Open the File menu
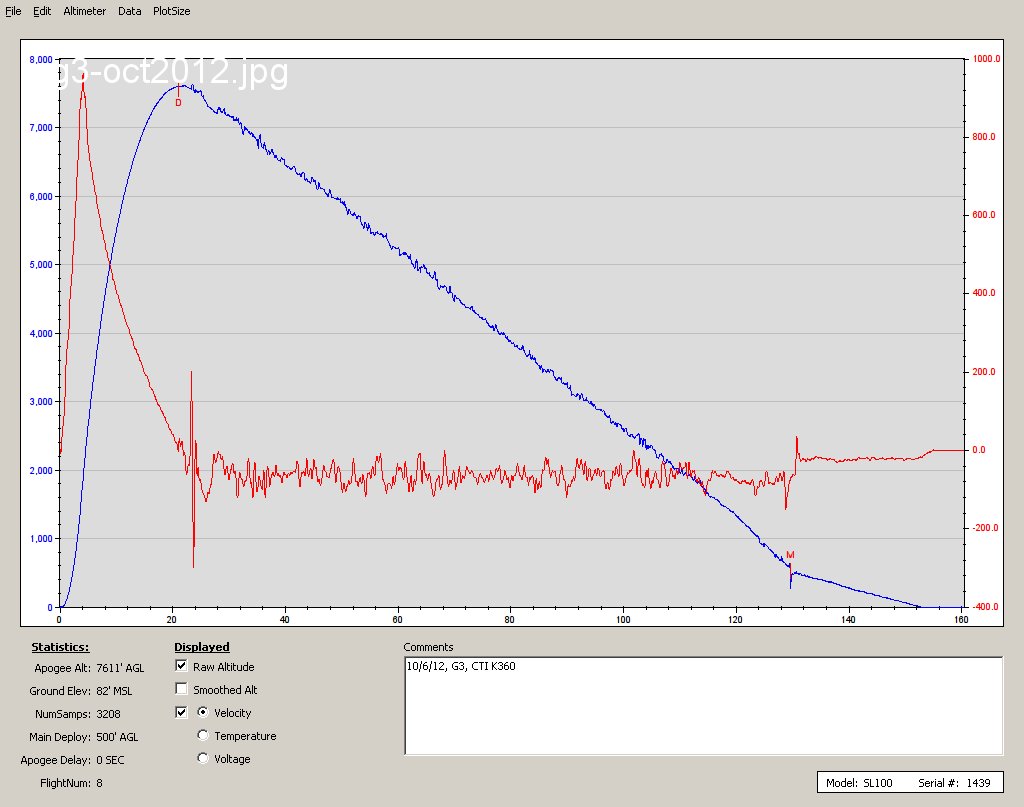The image size is (1024, 807). [13, 11]
